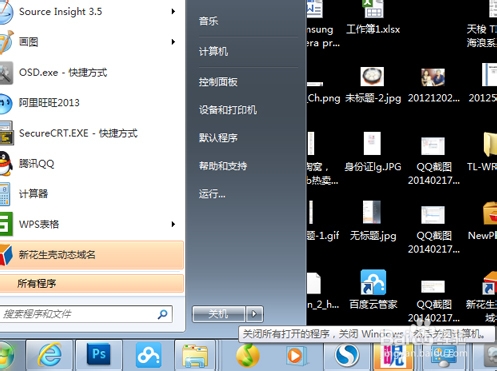Open Source Insight 3.5 from Start menu

[92, 12]
